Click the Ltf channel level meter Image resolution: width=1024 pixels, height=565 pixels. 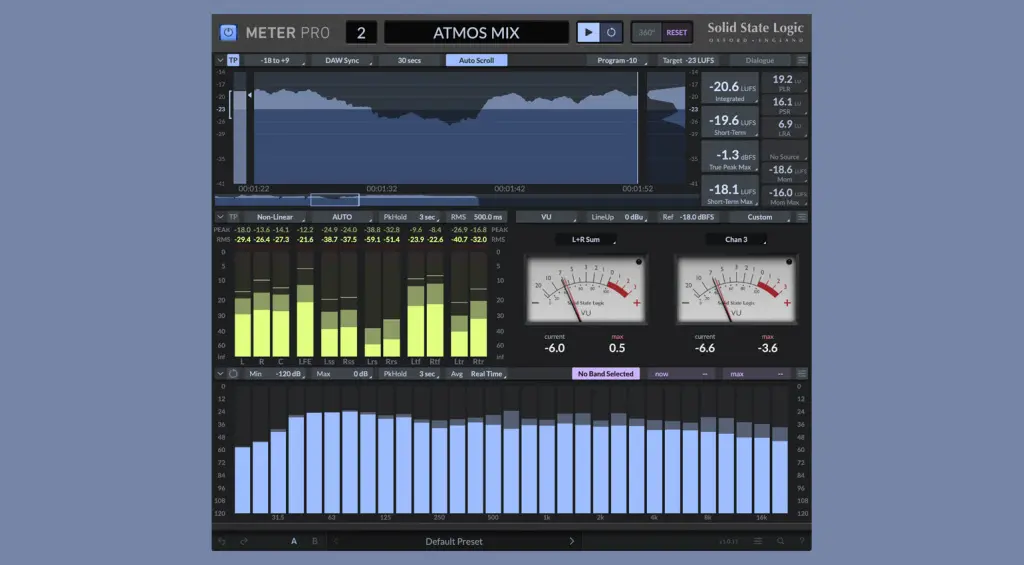coord(415,304)
